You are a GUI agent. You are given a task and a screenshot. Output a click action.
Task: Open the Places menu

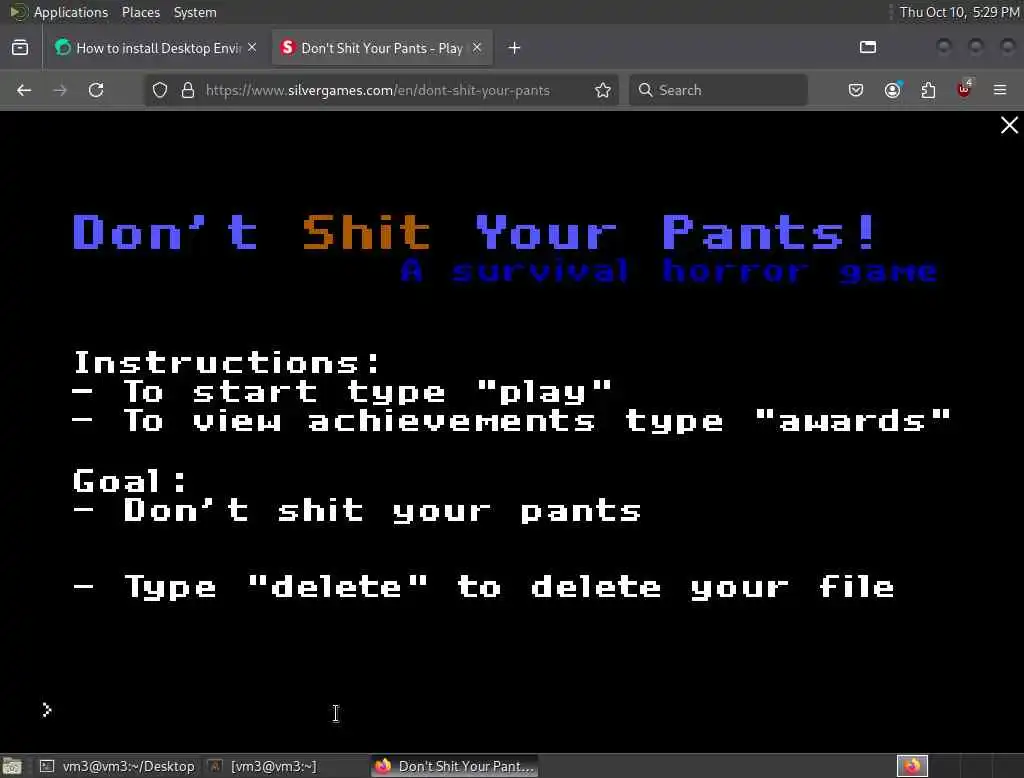[x=140, y=12]
